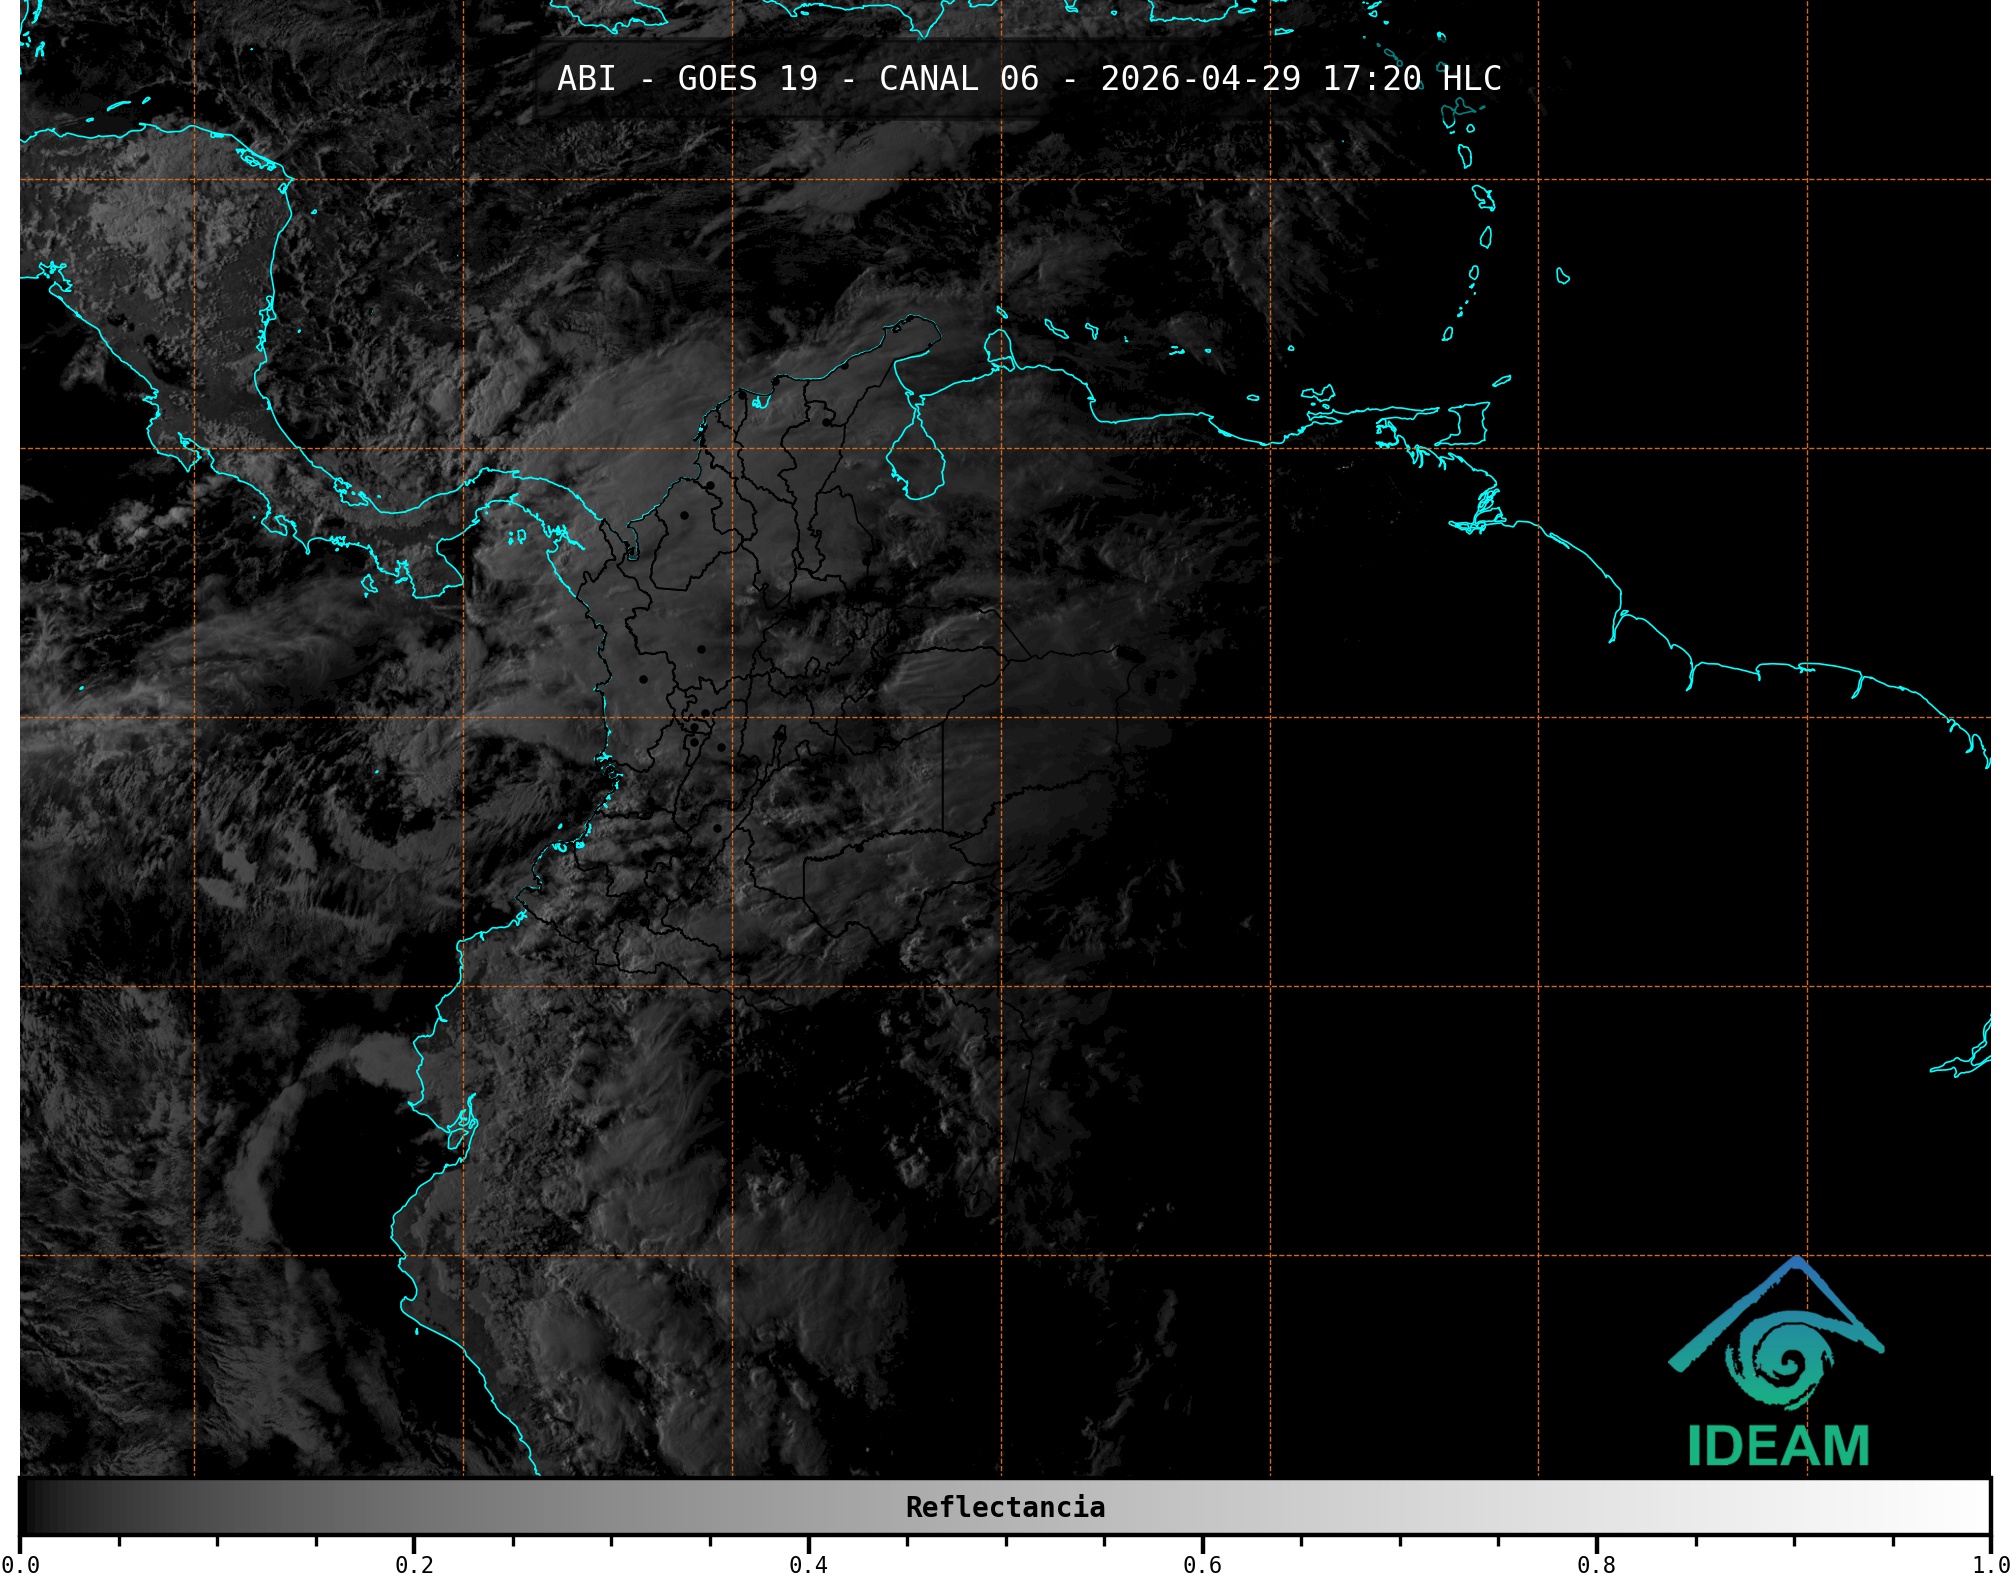The height and width of the screenshot is (1577, 2011).
Task: Click the IDEAM spiral hurricane logo
Action: point(1786,1364)
